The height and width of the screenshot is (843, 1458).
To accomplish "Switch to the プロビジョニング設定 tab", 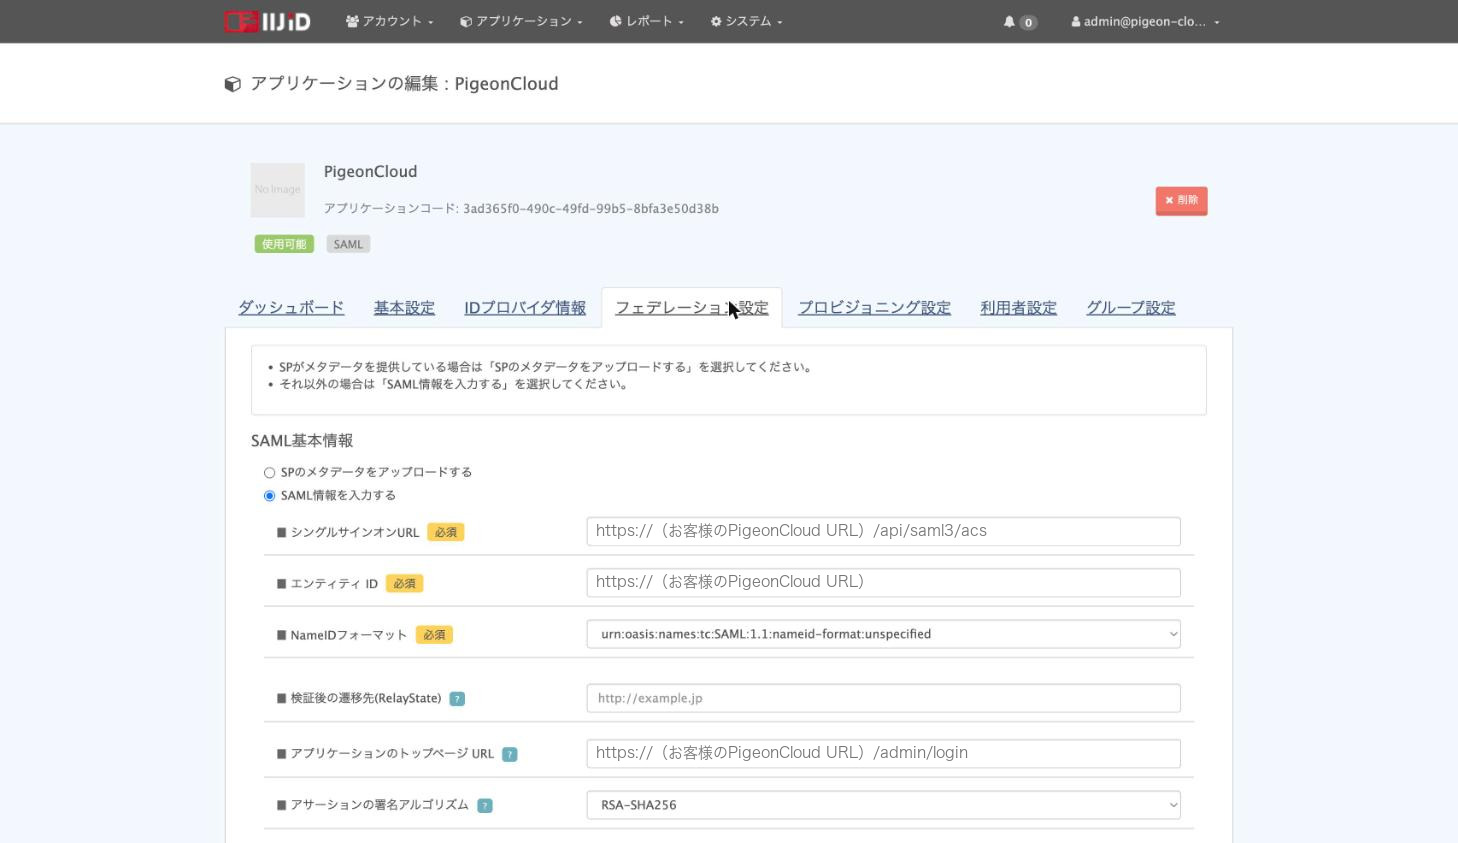I will coord(874,307).
